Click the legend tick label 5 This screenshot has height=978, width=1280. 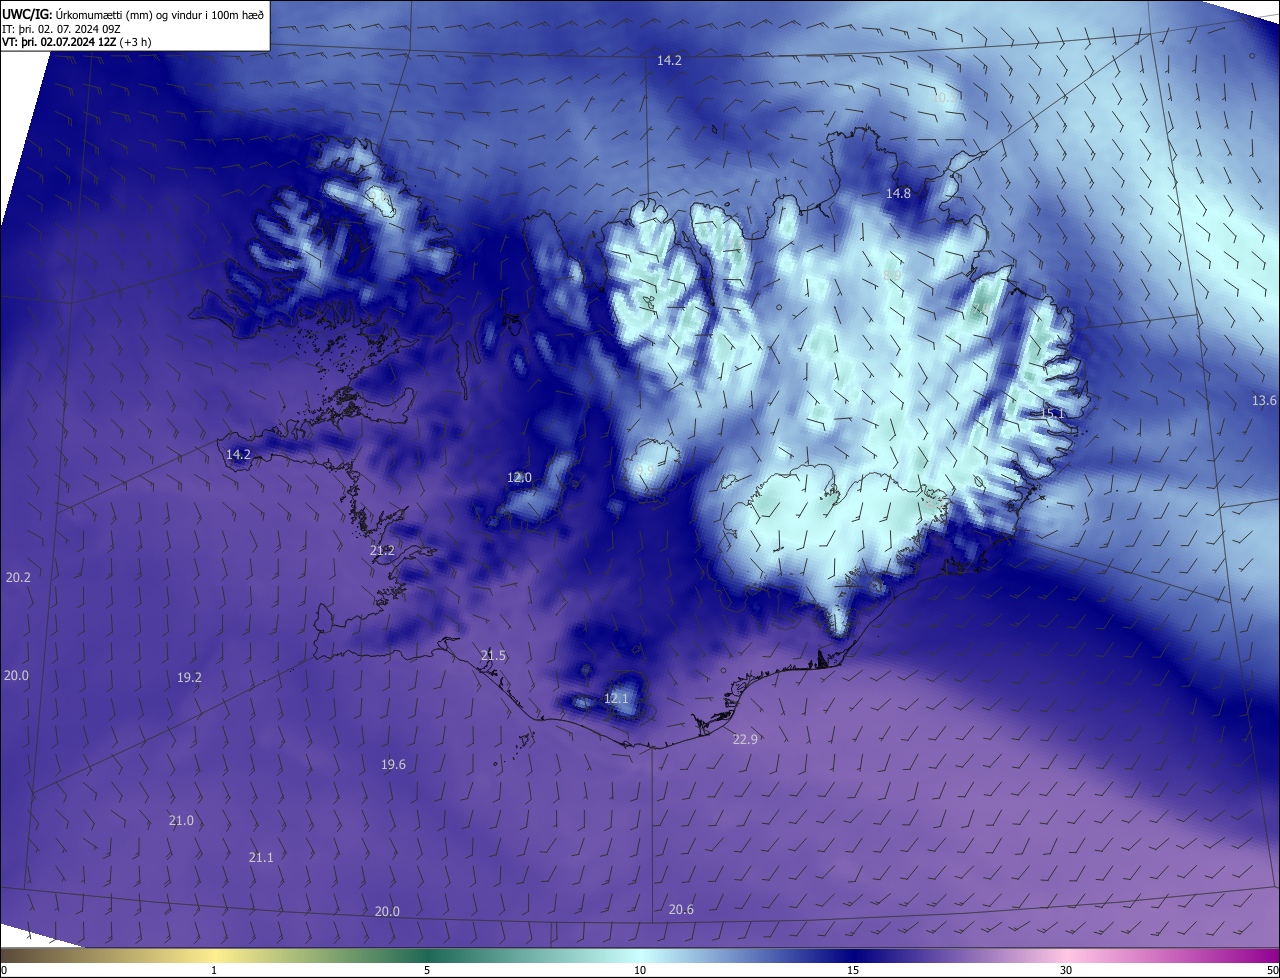tap(427, 971)
